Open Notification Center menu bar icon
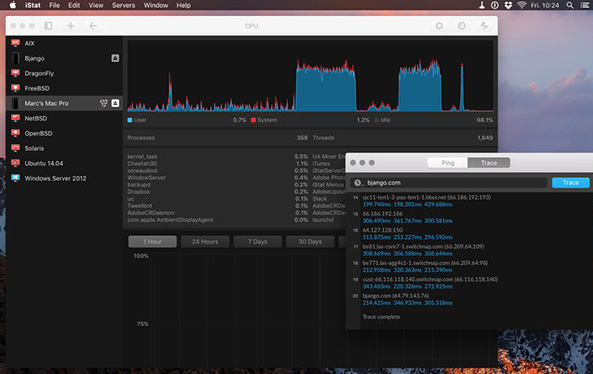Screen dimensions: 593x374 coord(585,5)
